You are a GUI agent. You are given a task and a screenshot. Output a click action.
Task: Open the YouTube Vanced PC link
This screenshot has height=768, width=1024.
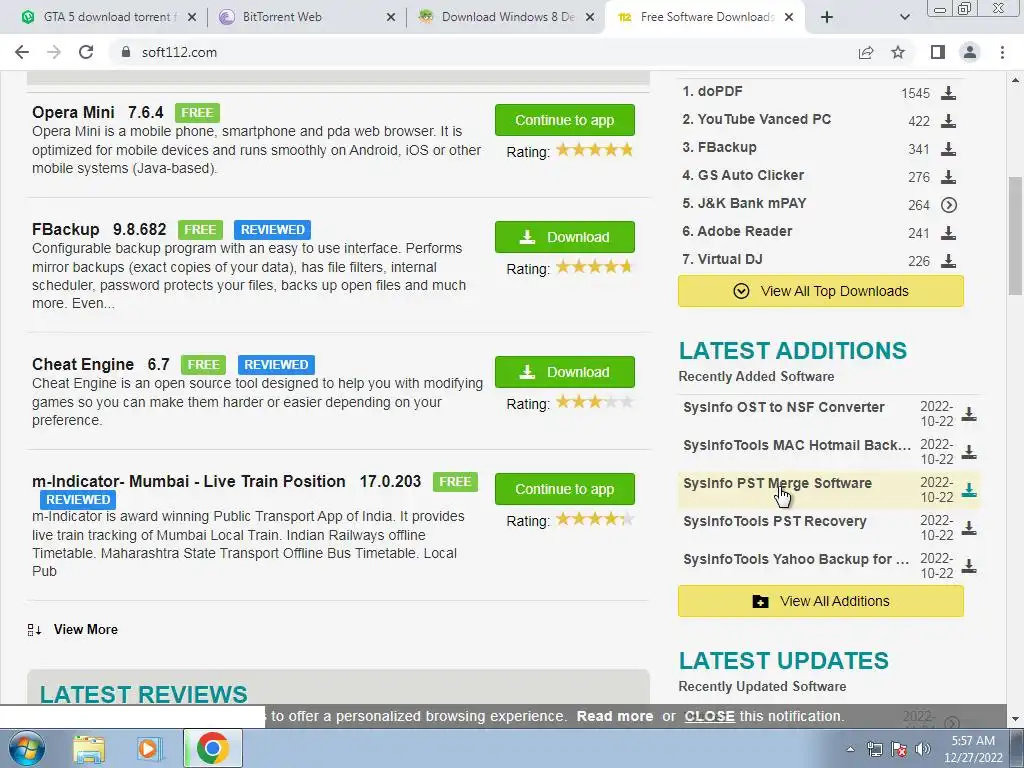pyautogui.click(x=764, y=120)
